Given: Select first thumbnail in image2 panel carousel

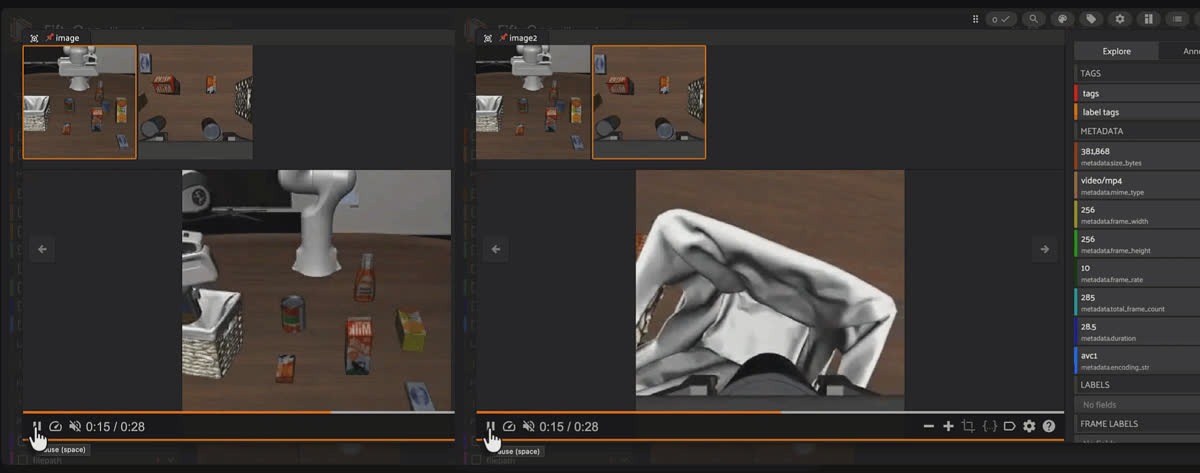Looking at the screenshot, I should 533,102.
